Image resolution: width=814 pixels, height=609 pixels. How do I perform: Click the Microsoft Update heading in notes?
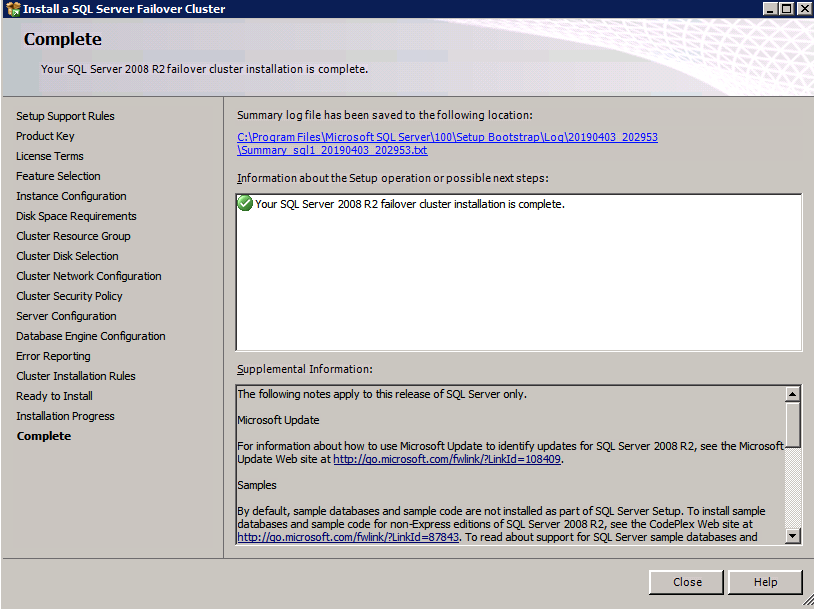(x=278, y=420)
